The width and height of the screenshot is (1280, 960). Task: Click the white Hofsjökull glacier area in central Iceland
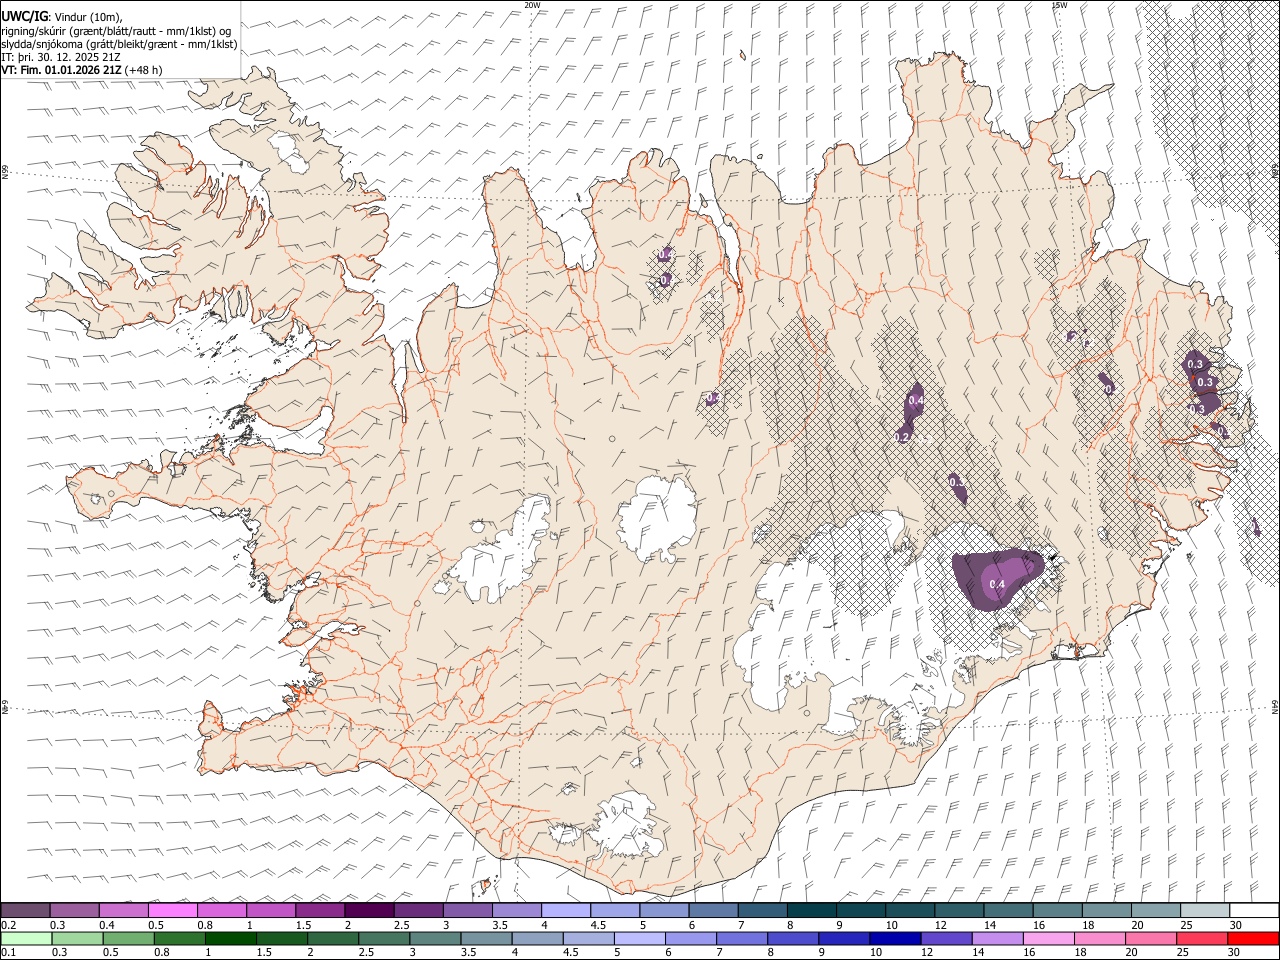tap(657, 518)
